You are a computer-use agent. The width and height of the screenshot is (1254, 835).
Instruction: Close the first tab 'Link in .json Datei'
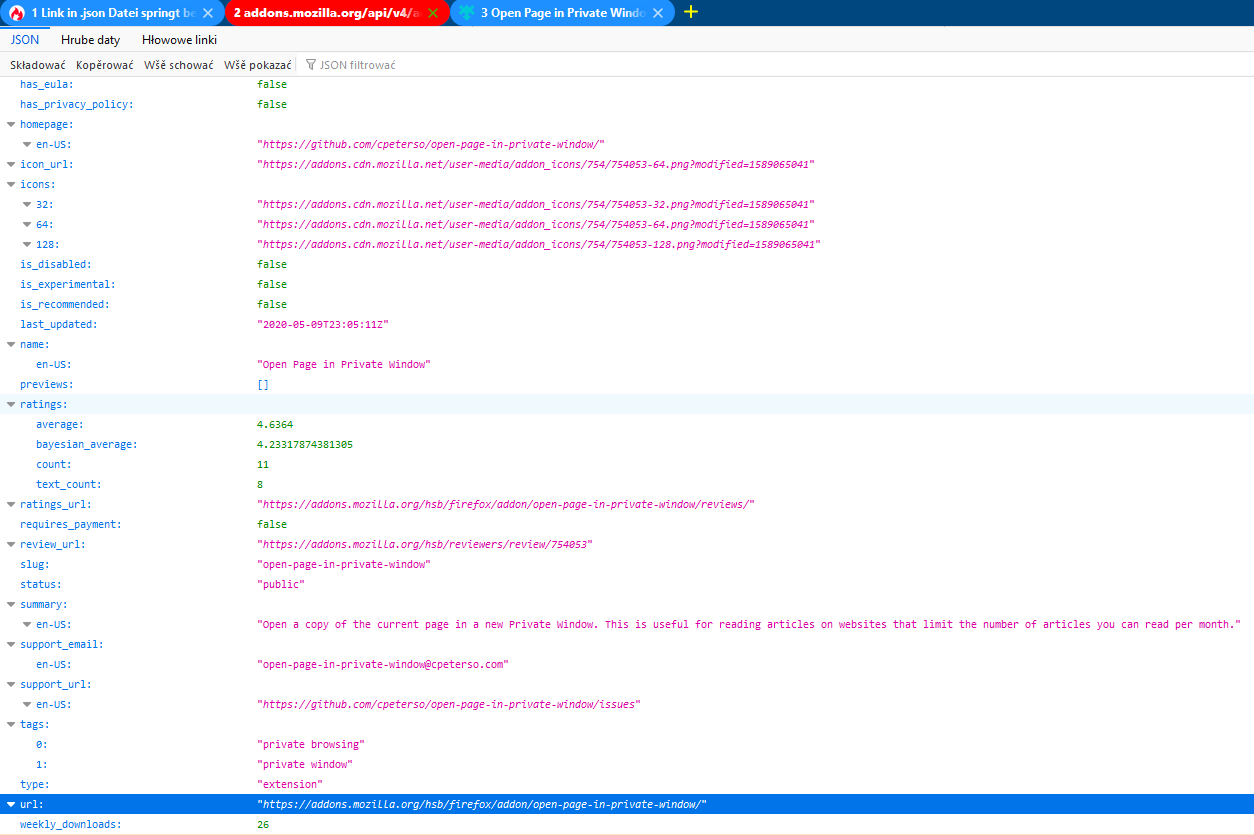point(208,13)
